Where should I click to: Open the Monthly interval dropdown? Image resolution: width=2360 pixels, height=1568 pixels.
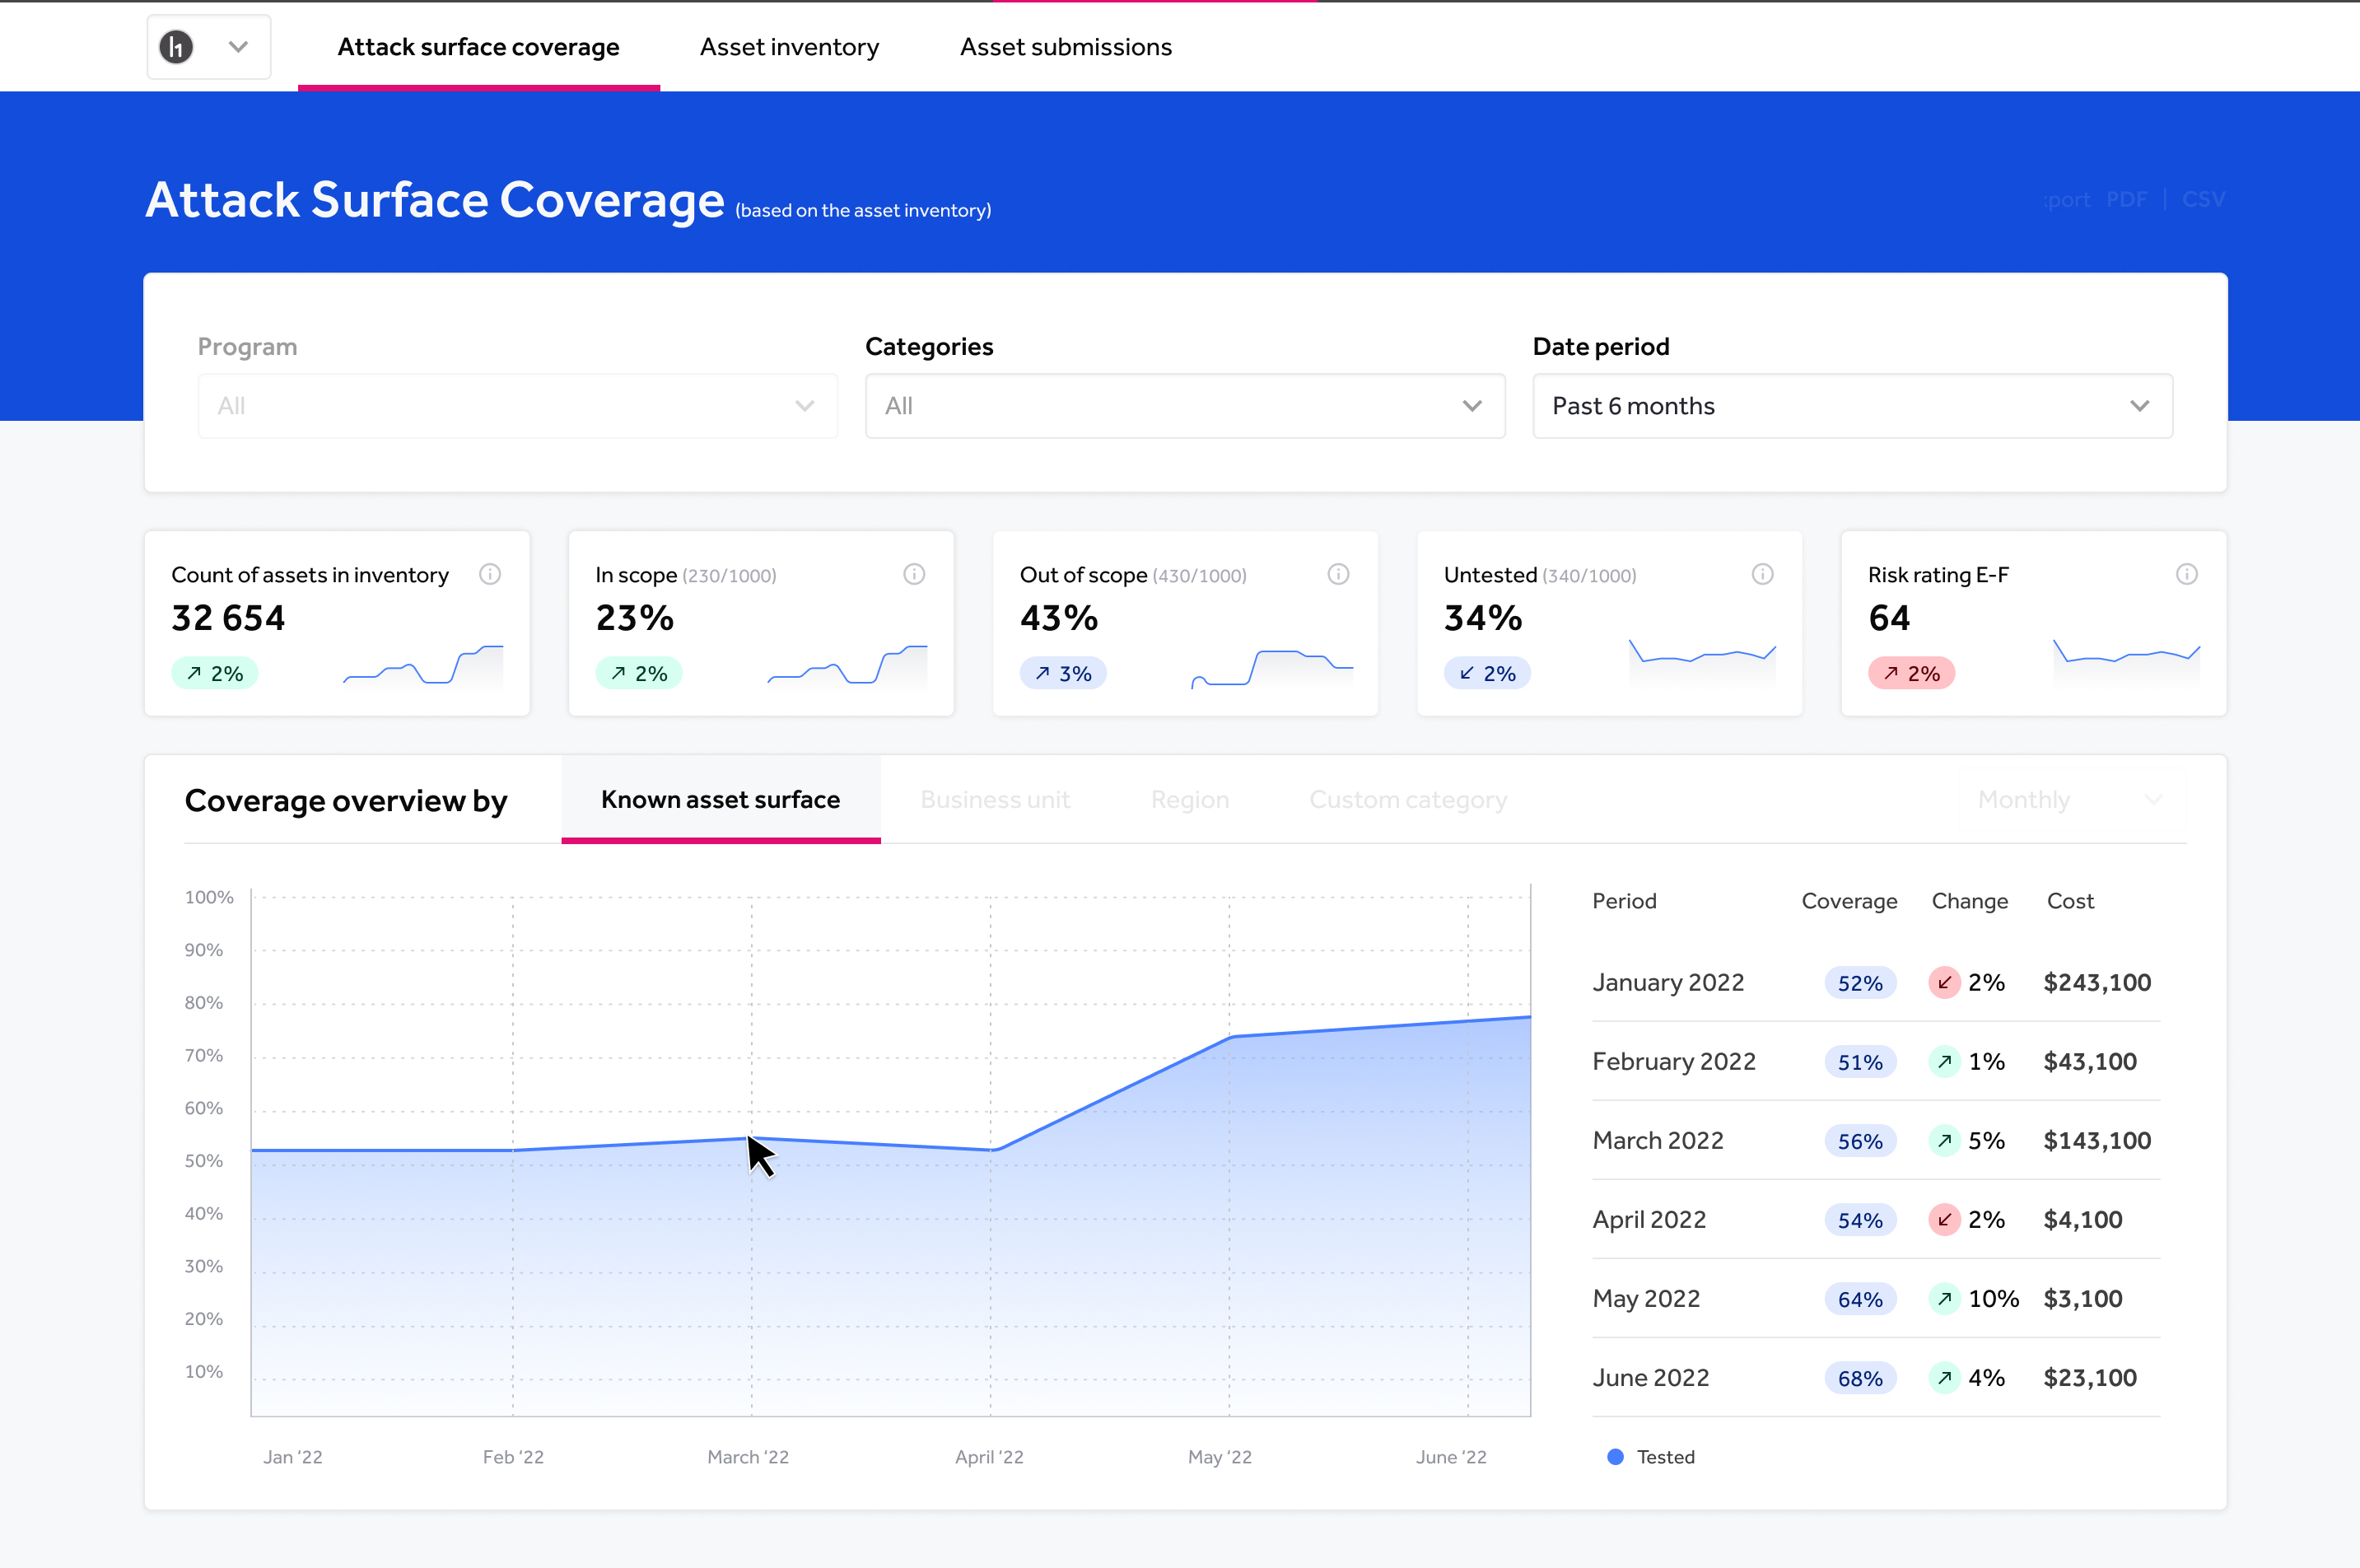pyautogui.click(x=2070, y=800)
